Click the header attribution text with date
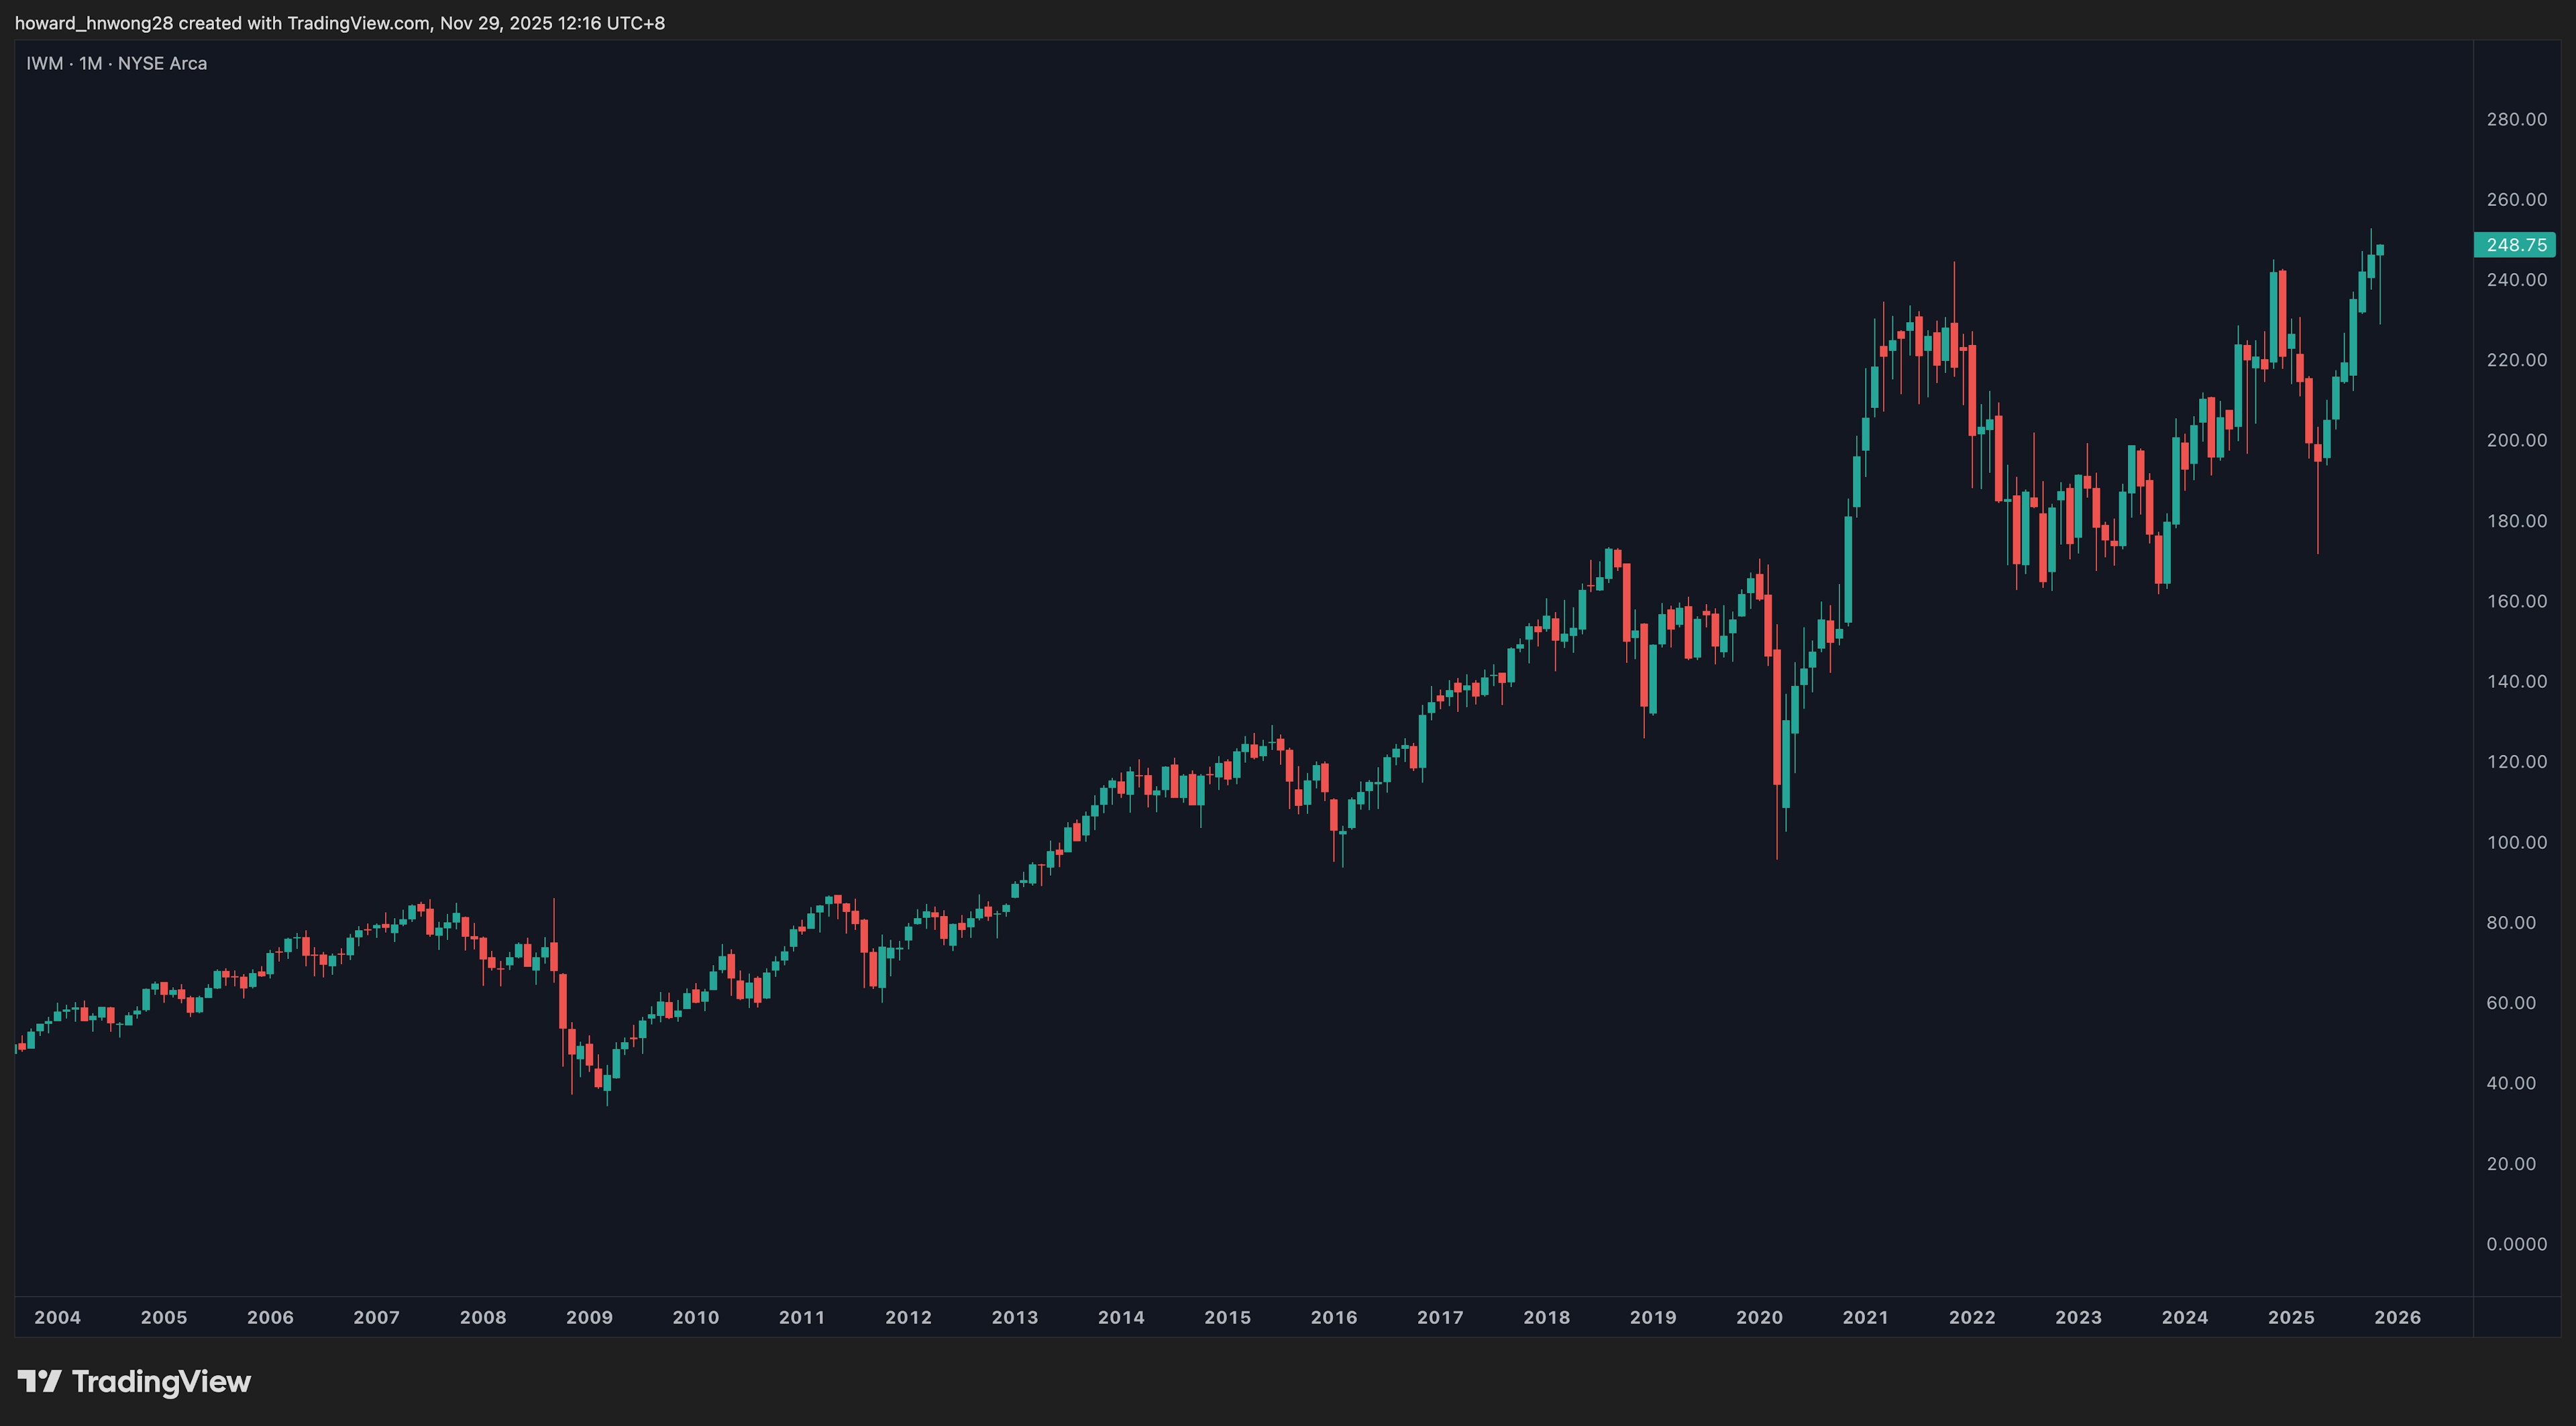 [340, 23]
